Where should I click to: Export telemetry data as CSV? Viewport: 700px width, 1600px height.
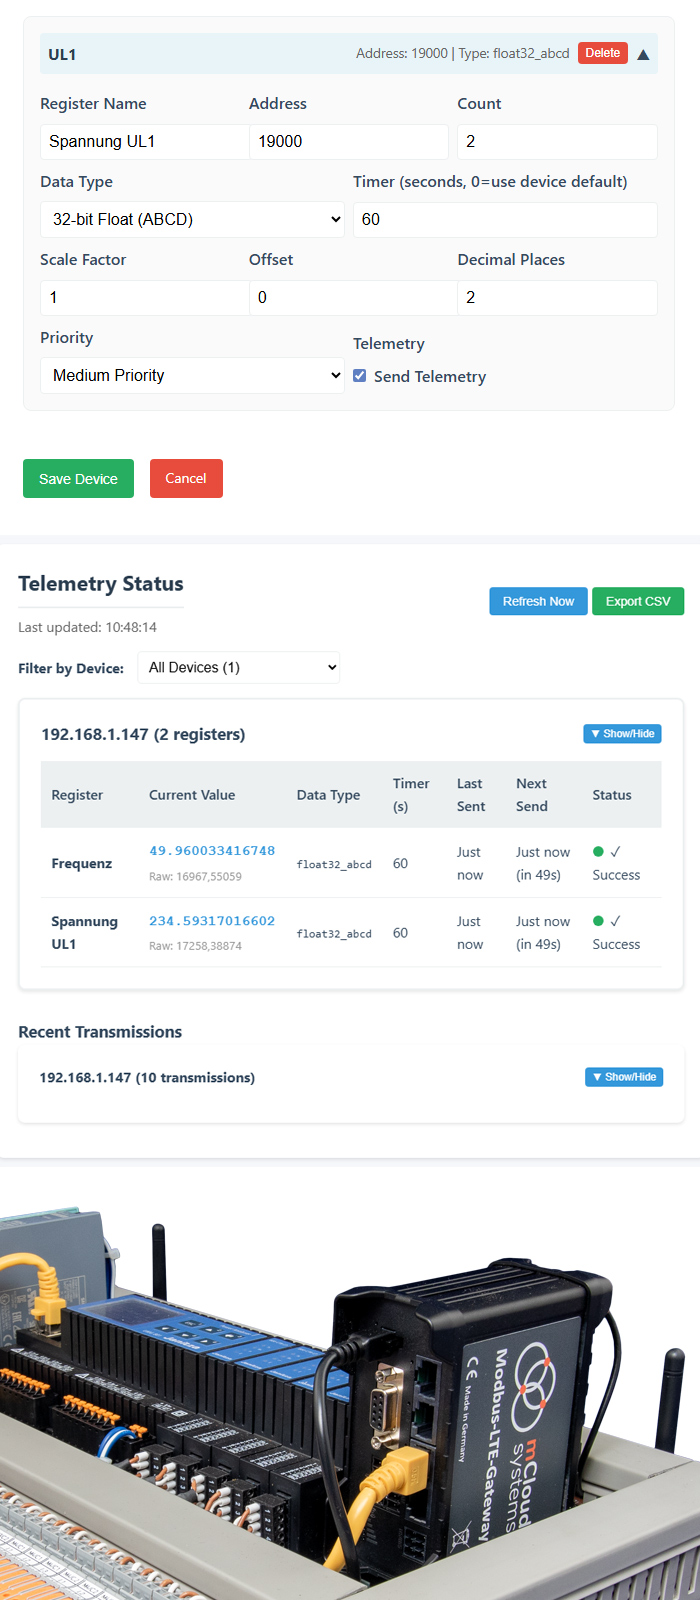[637, 601]
